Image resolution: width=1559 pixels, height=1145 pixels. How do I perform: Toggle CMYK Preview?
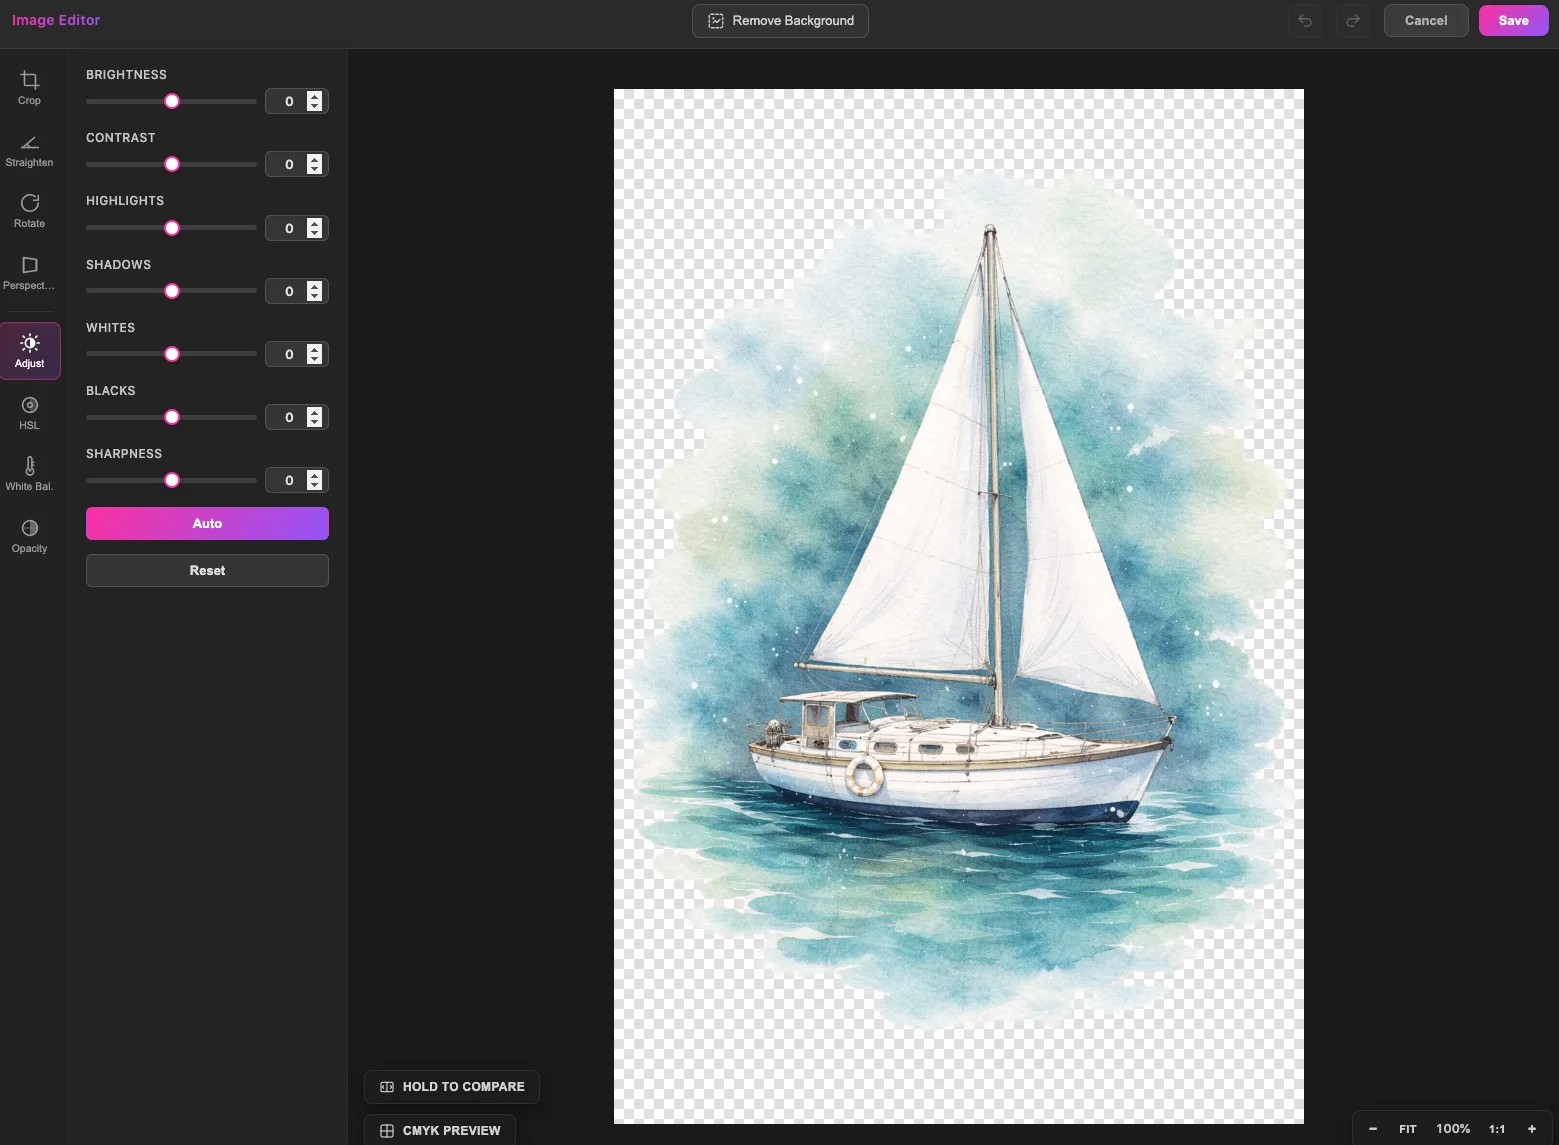click(x=440, y=1130)
